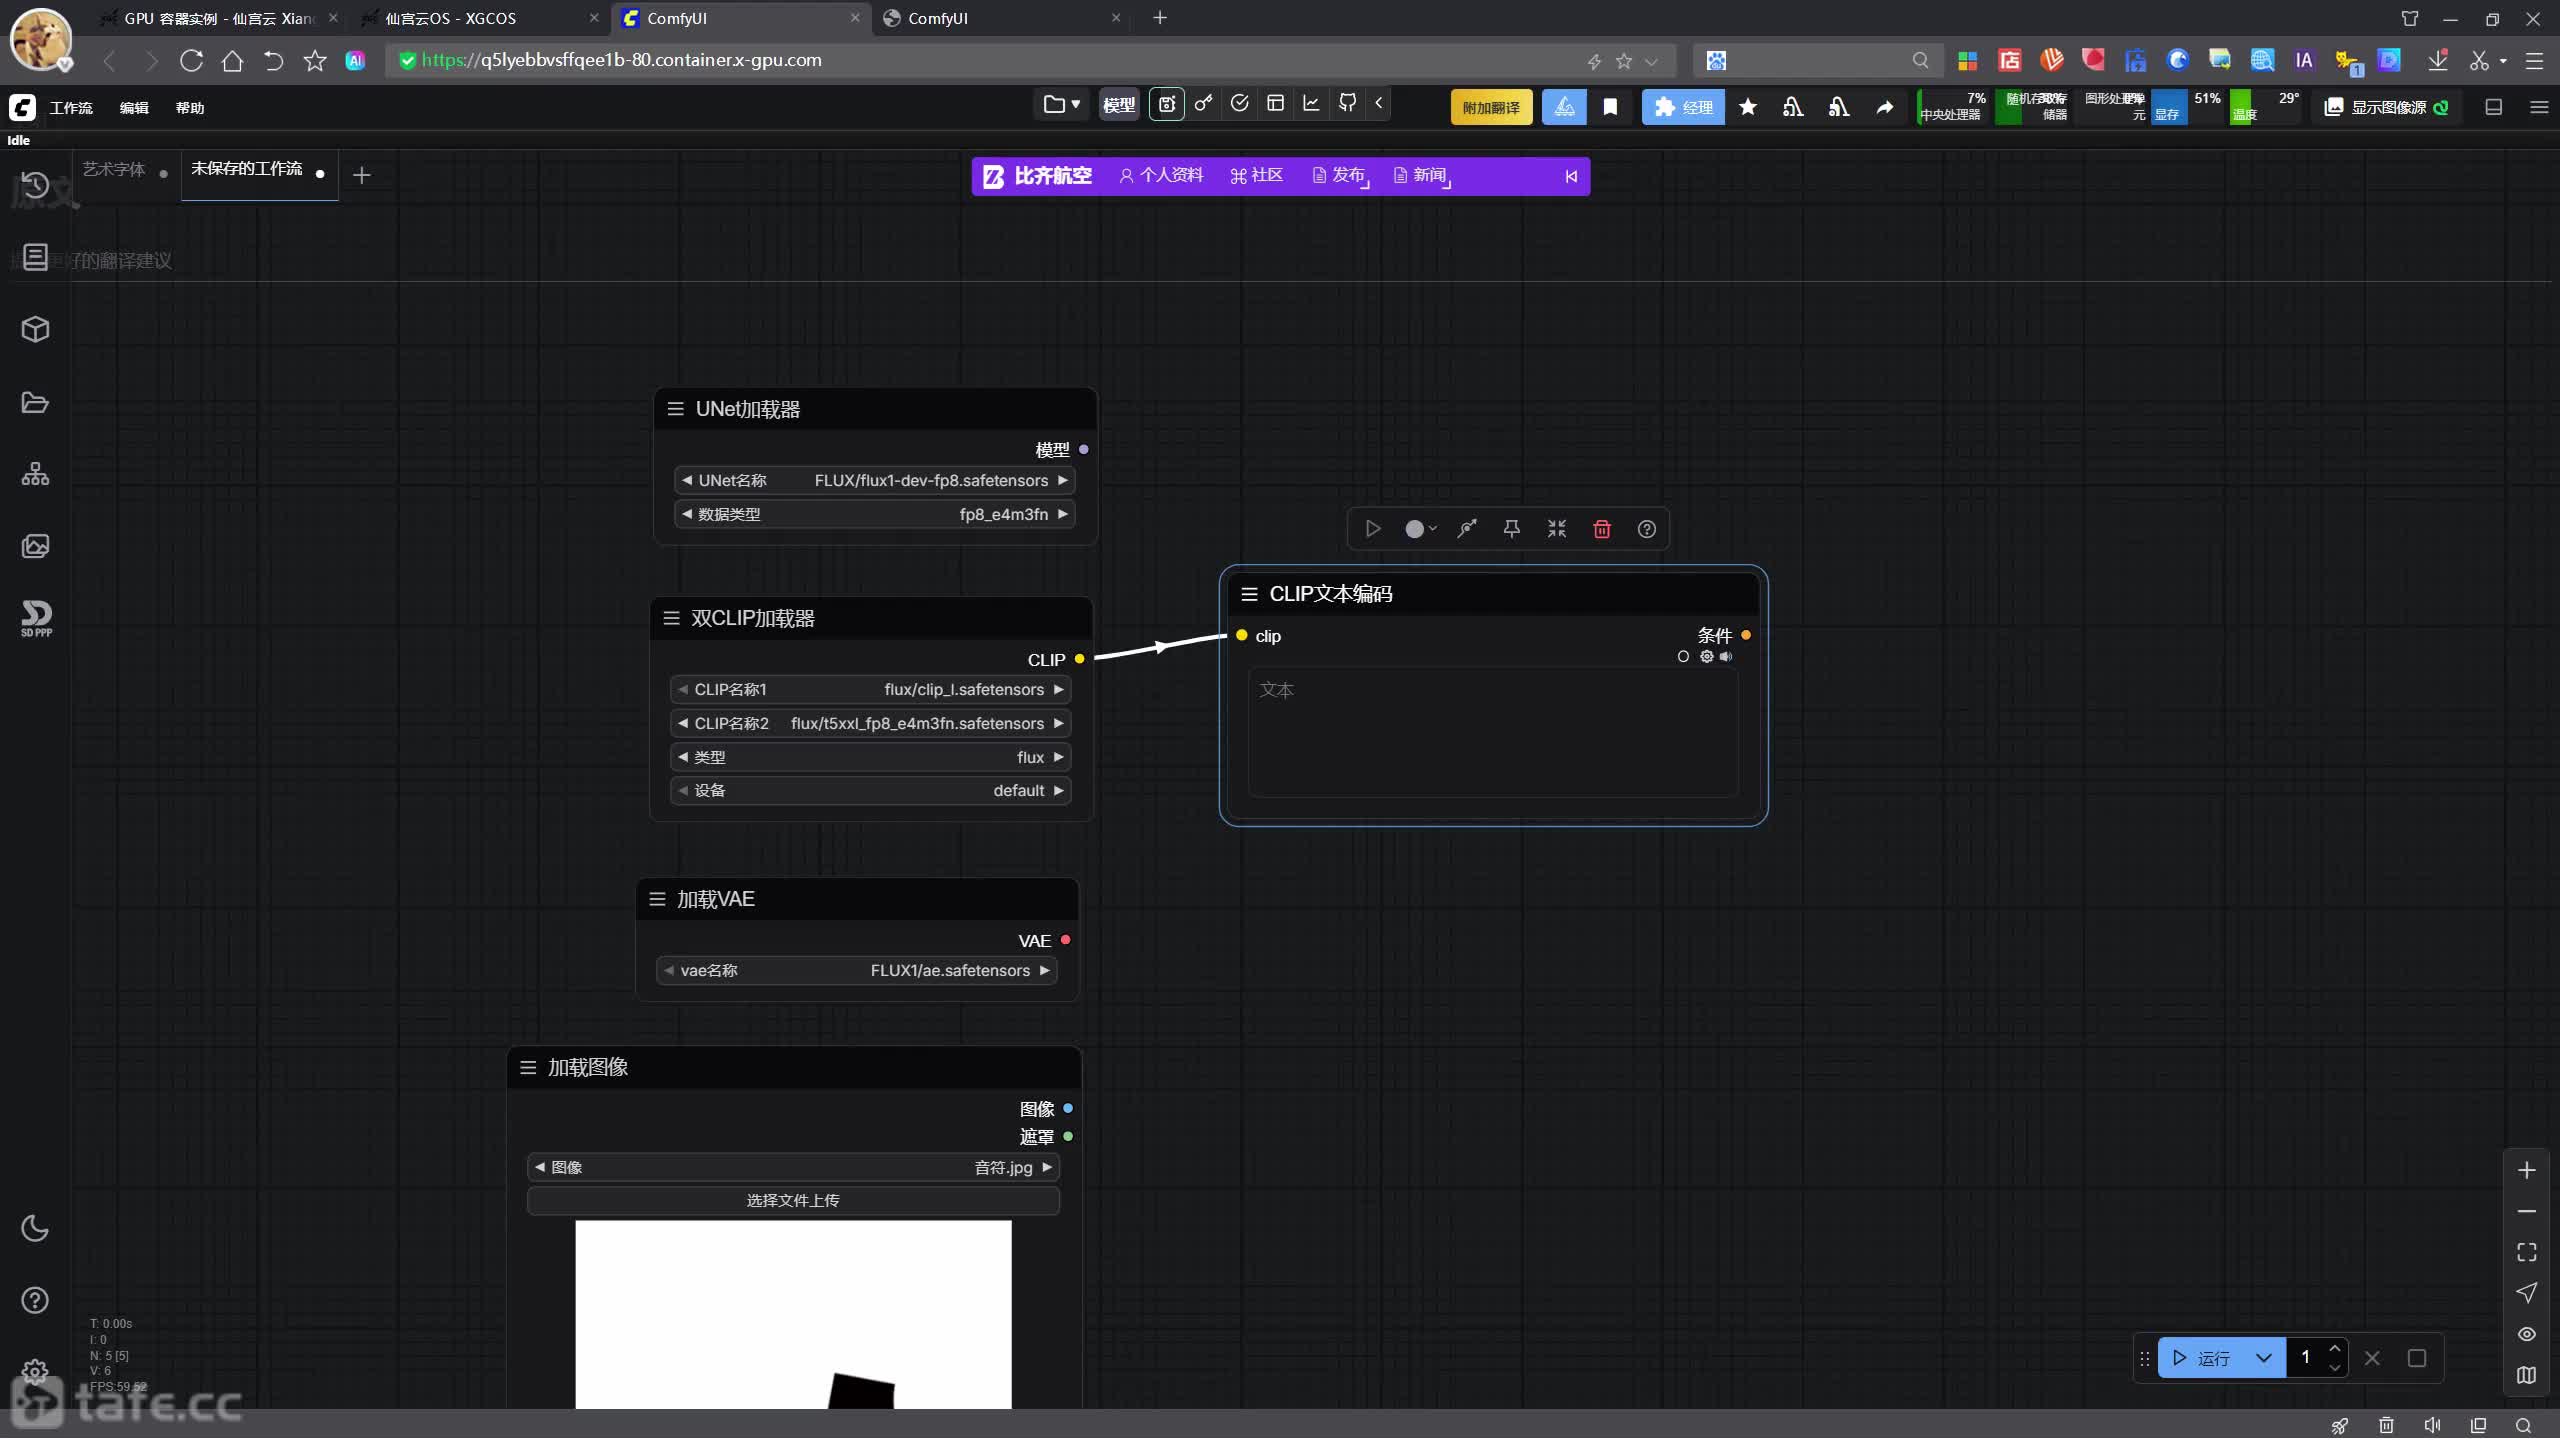Click the bookmark icon in top toolbar

[x=1610, y=107]
